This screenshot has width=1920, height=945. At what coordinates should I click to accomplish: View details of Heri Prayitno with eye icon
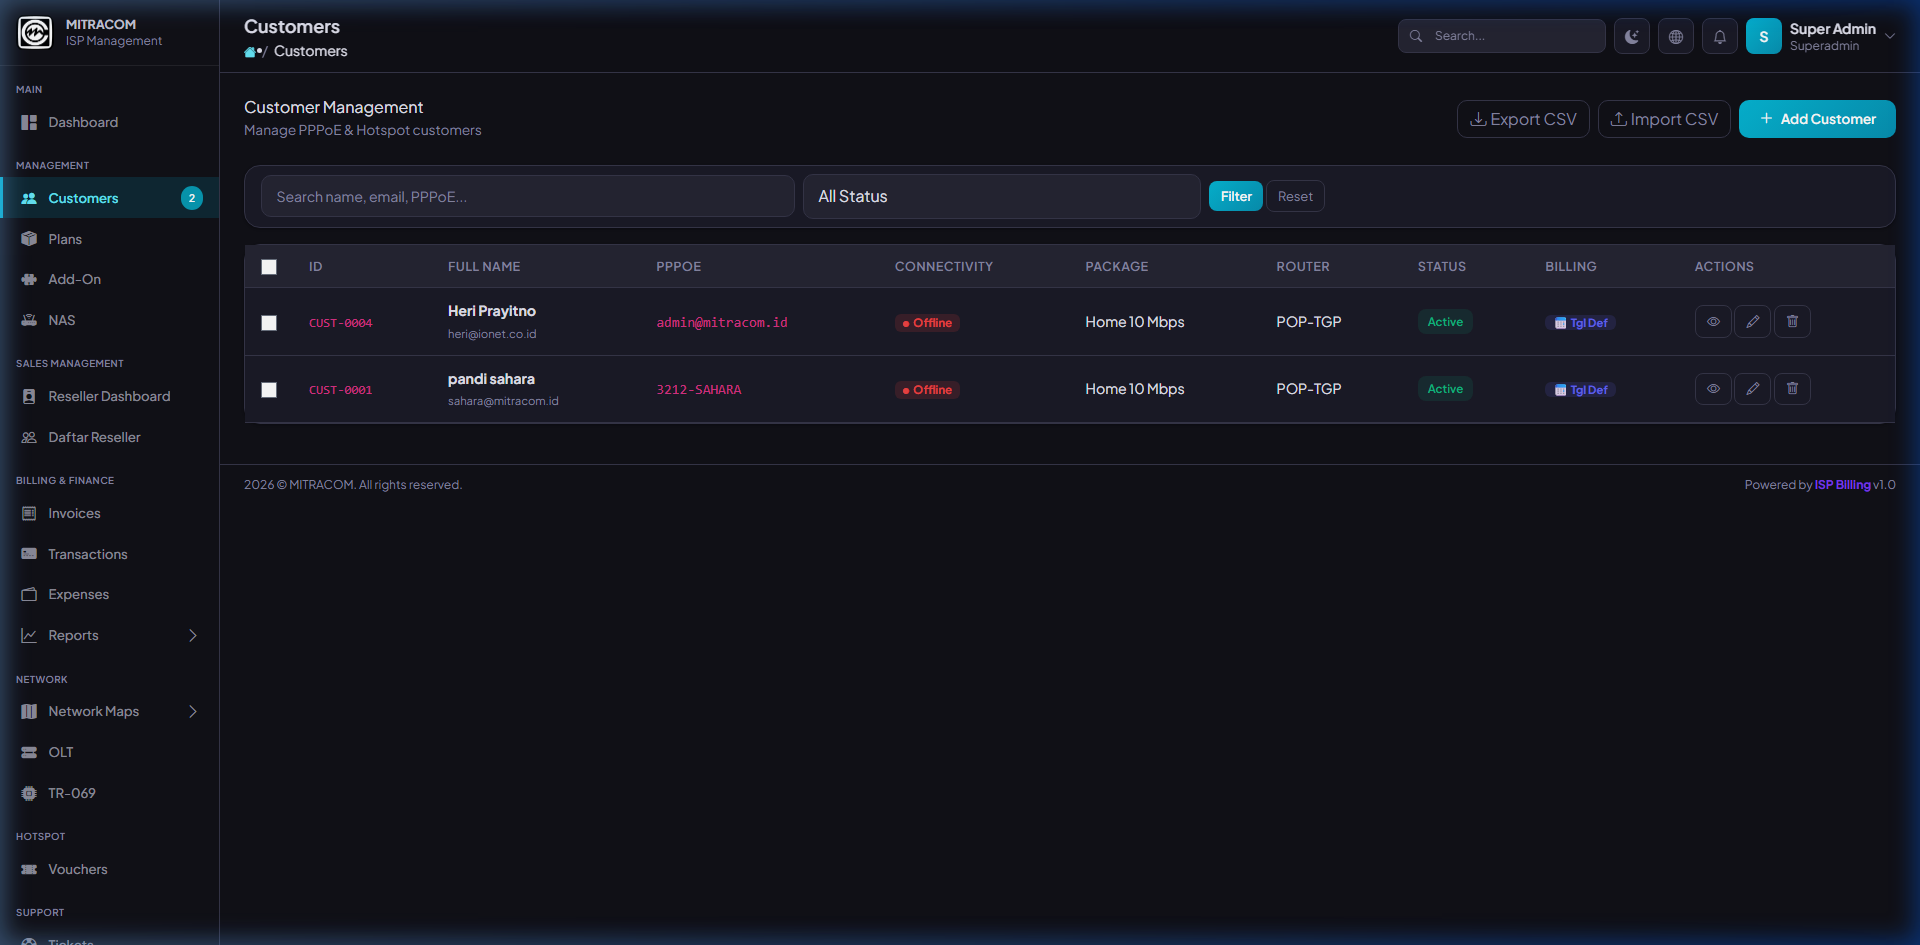tap(1712, 322)
